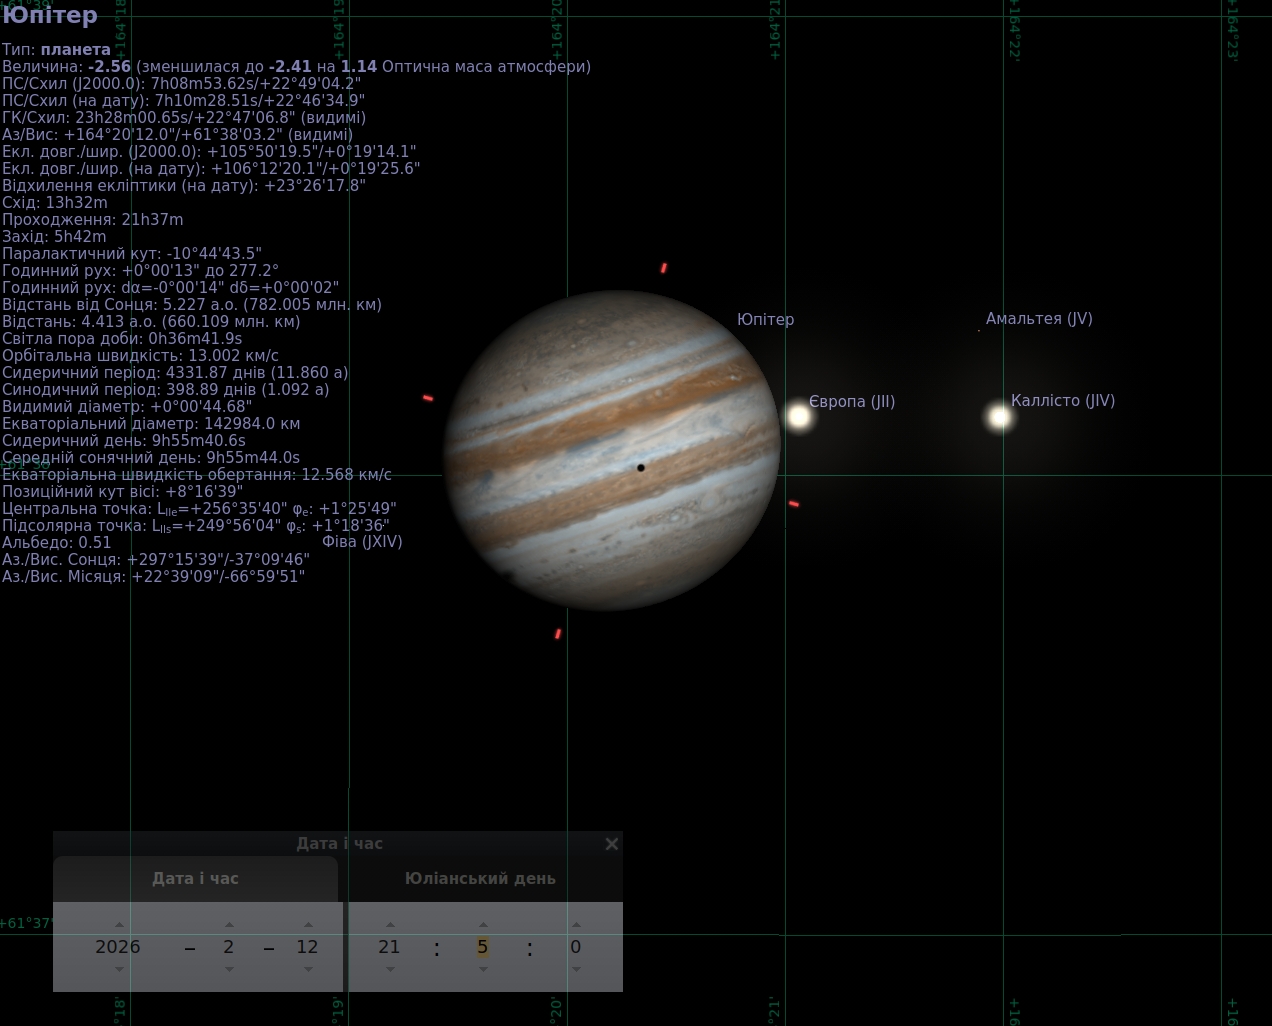Decrease the seconds with the arrow below 0
This screenshot has height=1026, width=1272.
(576, 969)
